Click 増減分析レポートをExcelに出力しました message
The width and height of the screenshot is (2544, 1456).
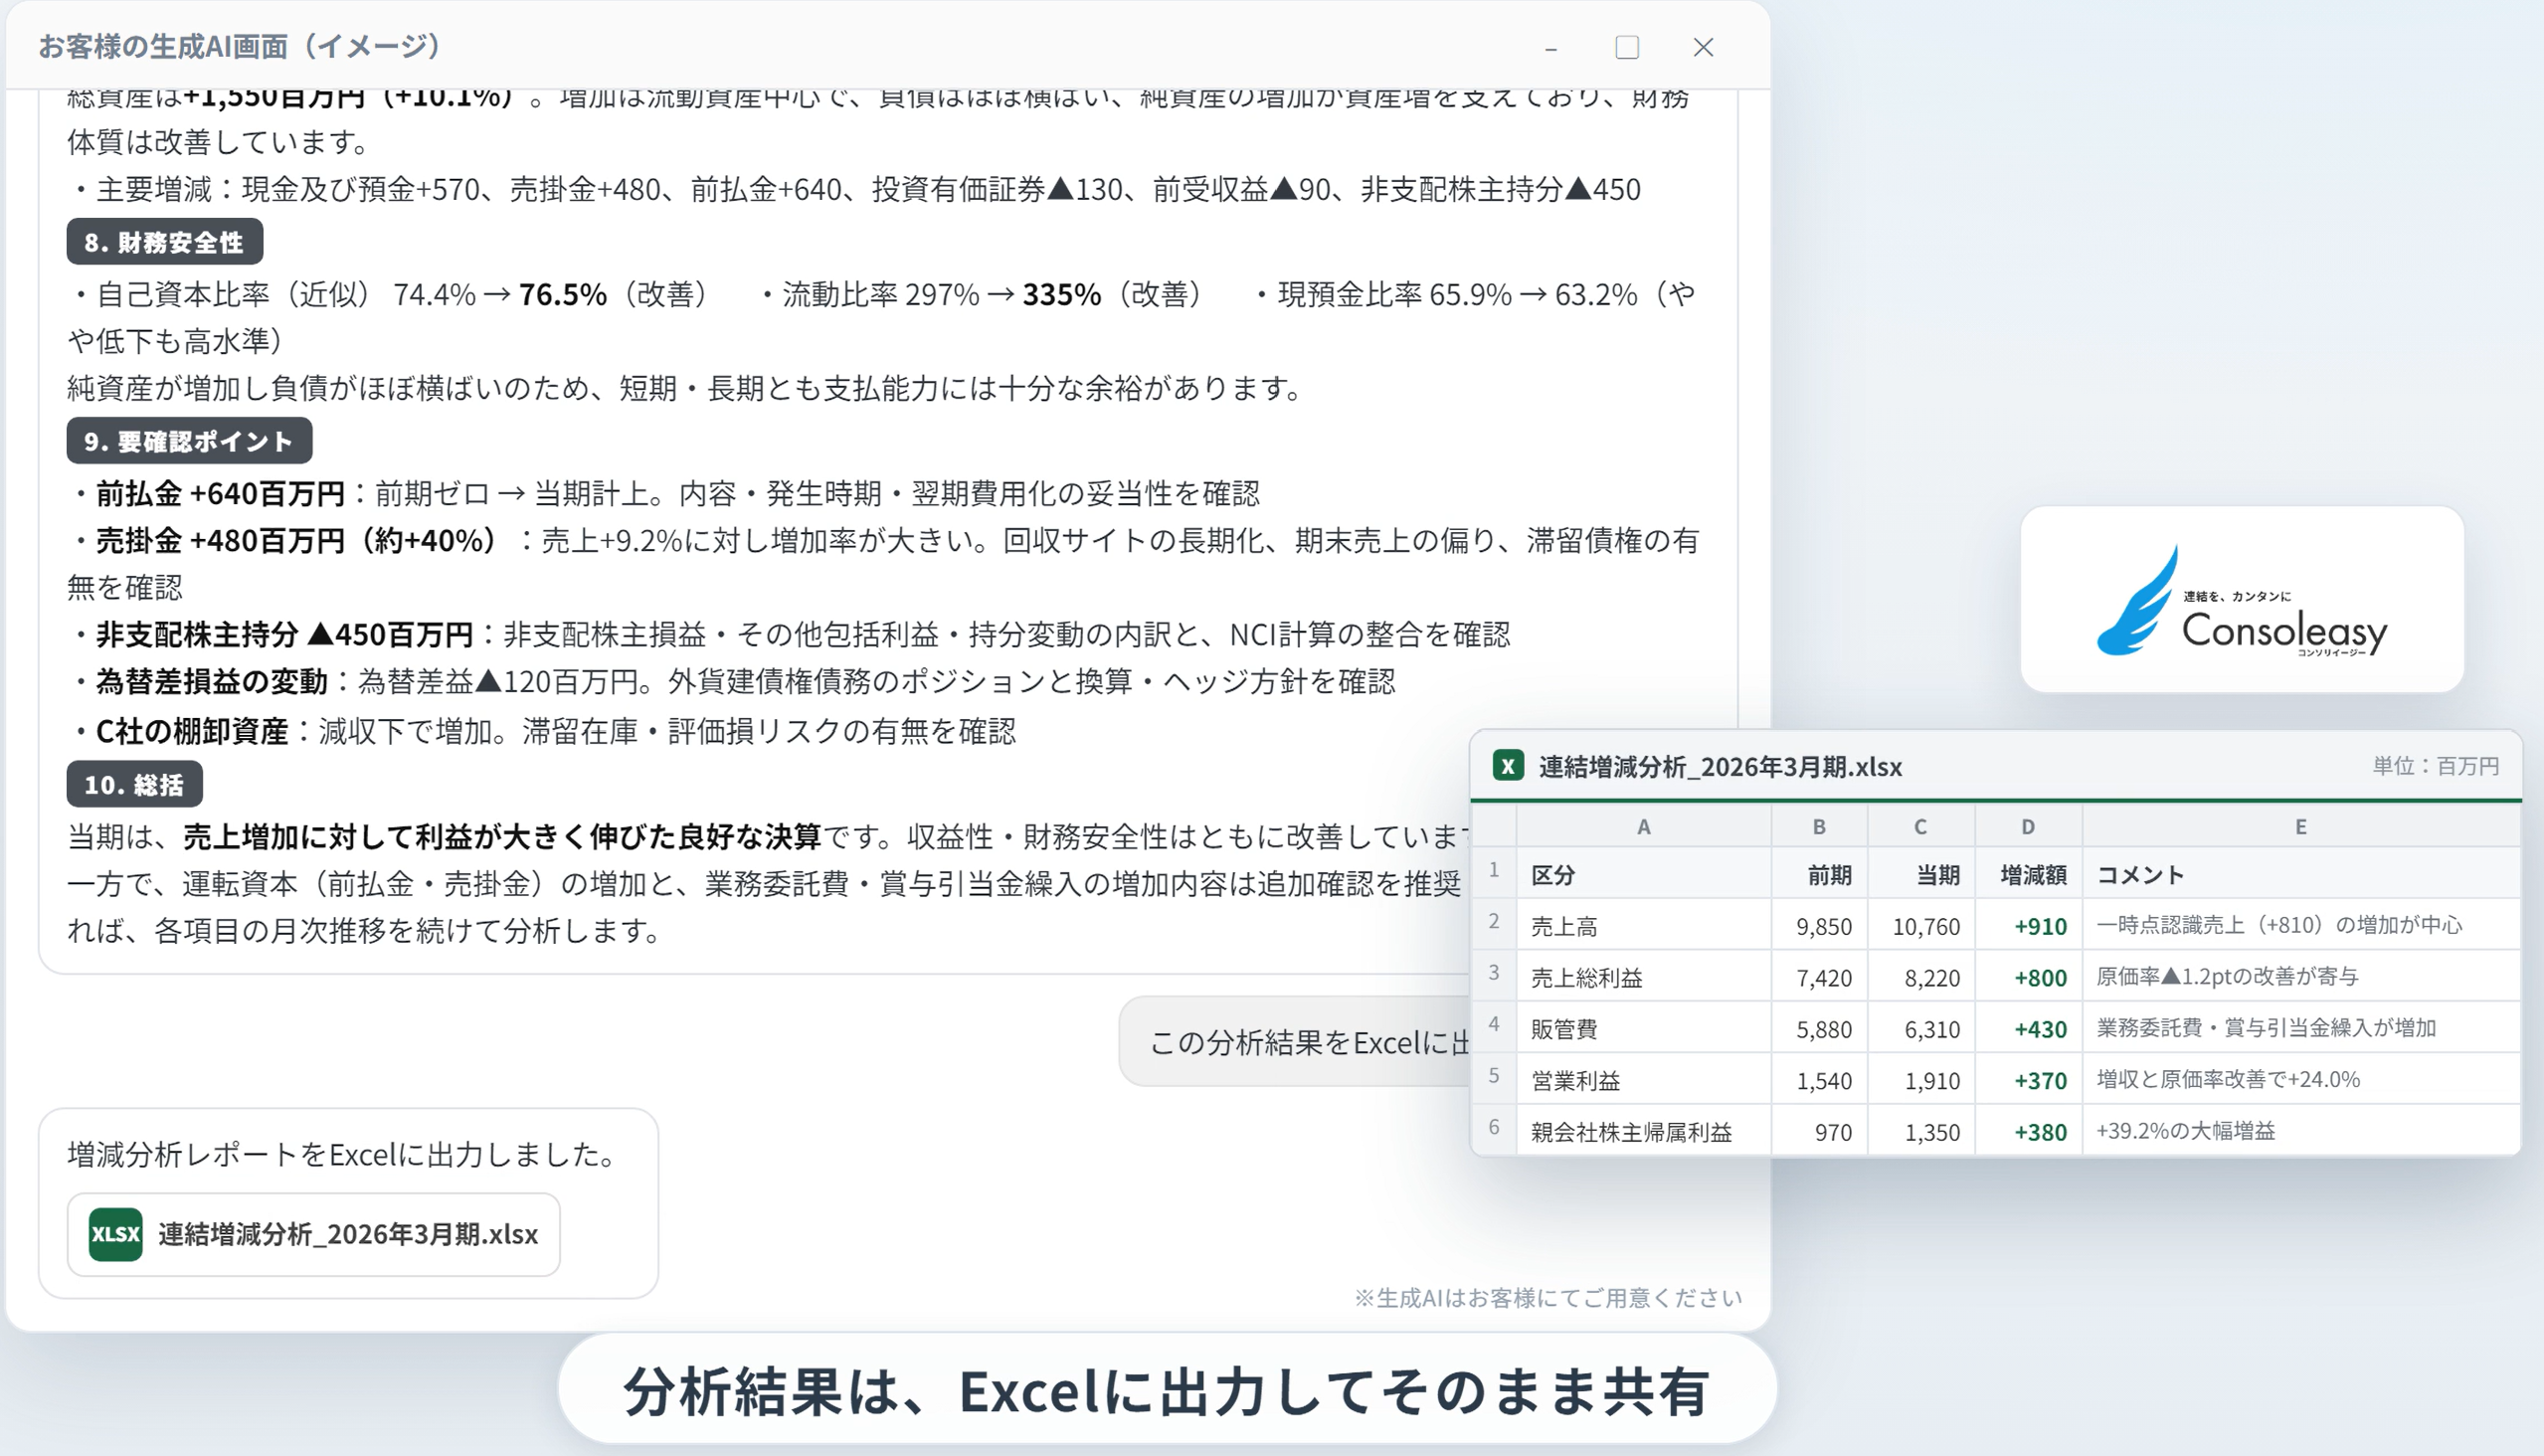[342, 1154]
